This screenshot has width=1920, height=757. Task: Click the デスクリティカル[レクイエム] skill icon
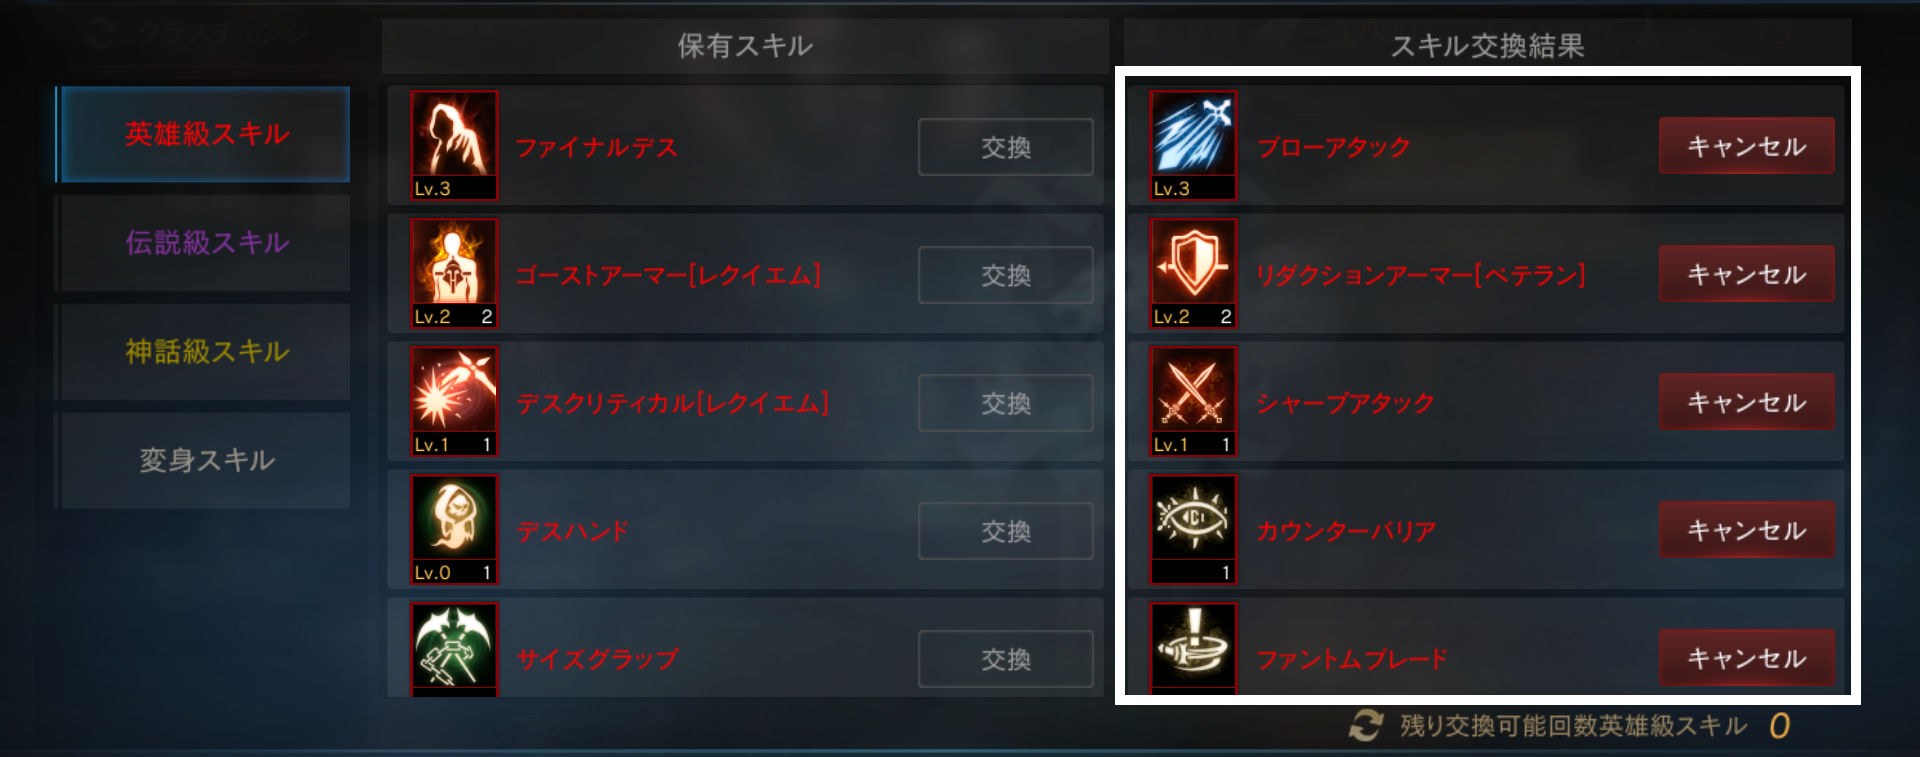pos(454,401)
